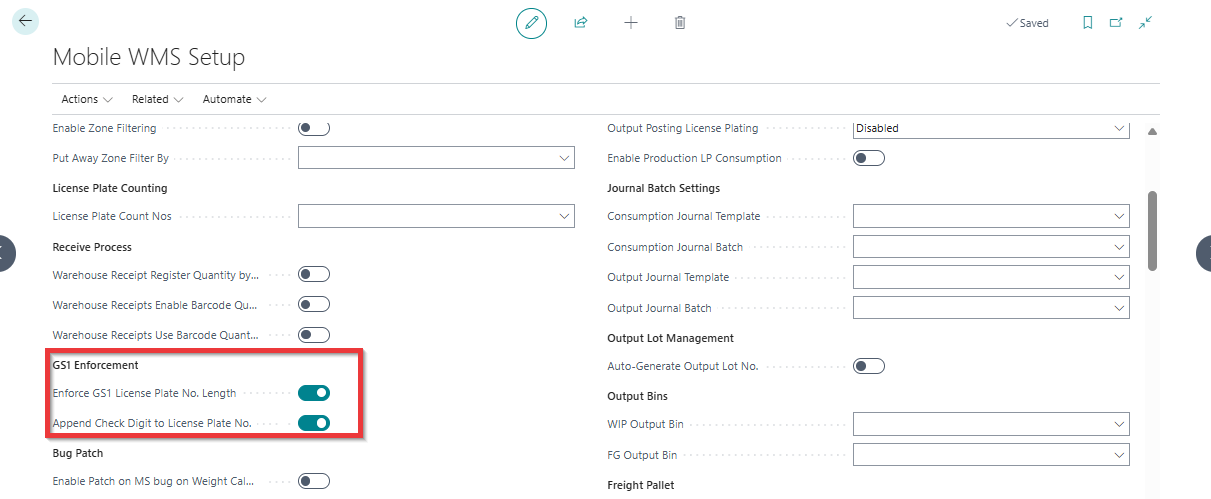Click the Enable Zone Filtering label
Screen dimensions: 1211x499
(104, 128)
